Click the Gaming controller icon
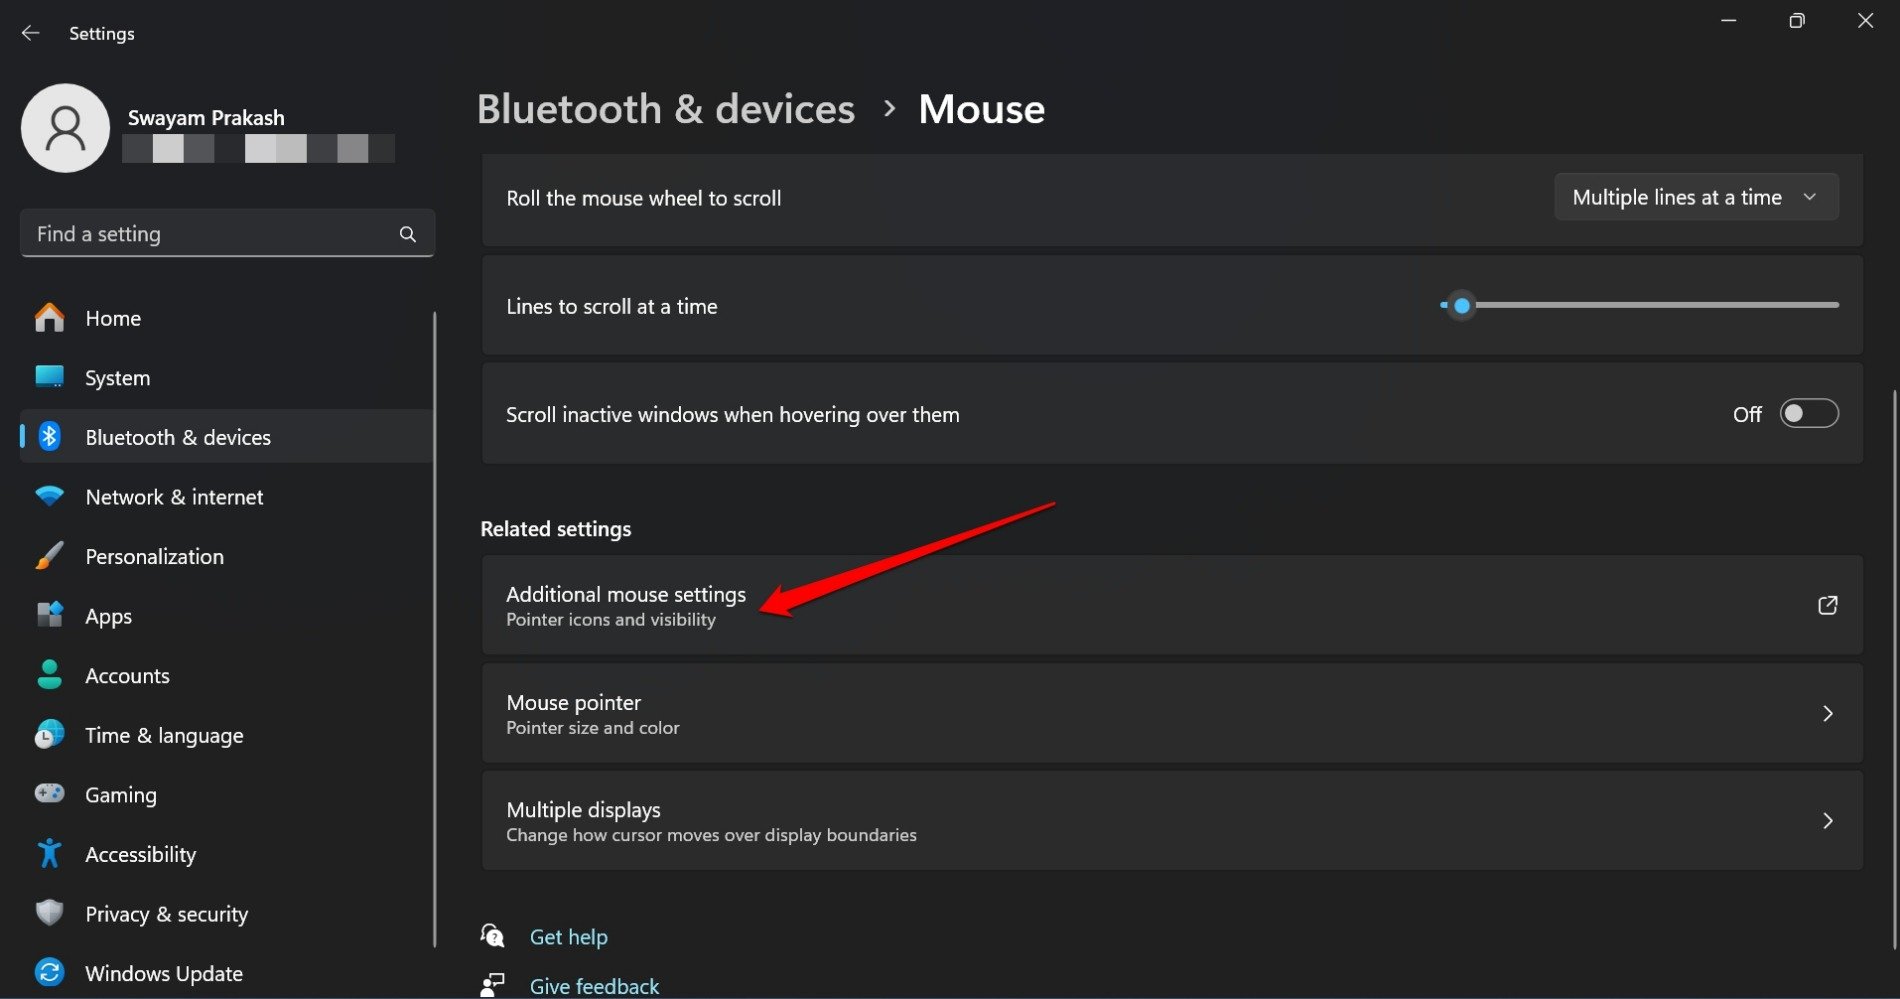This screenshot has width=1900, height=999. [49, 794]
